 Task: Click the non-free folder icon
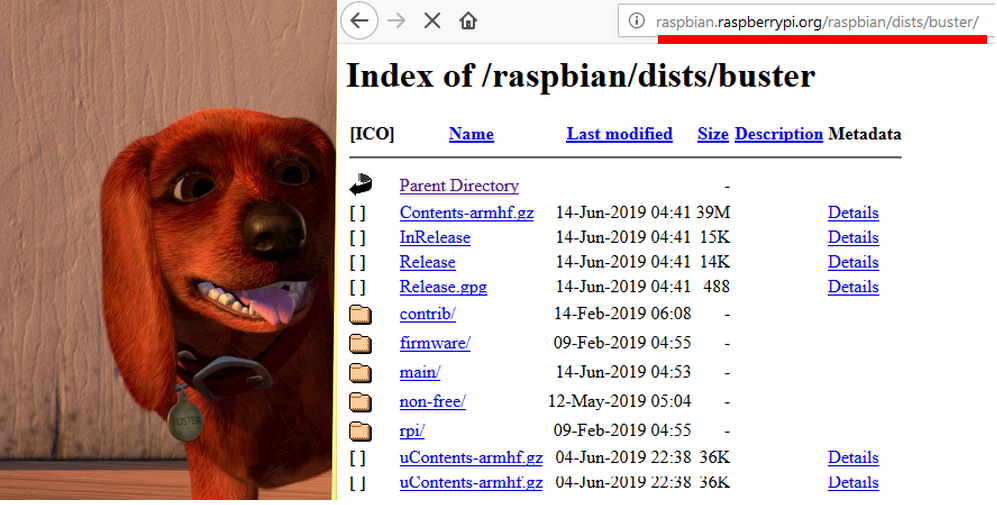pyautogui.click(x=361, y=402)
